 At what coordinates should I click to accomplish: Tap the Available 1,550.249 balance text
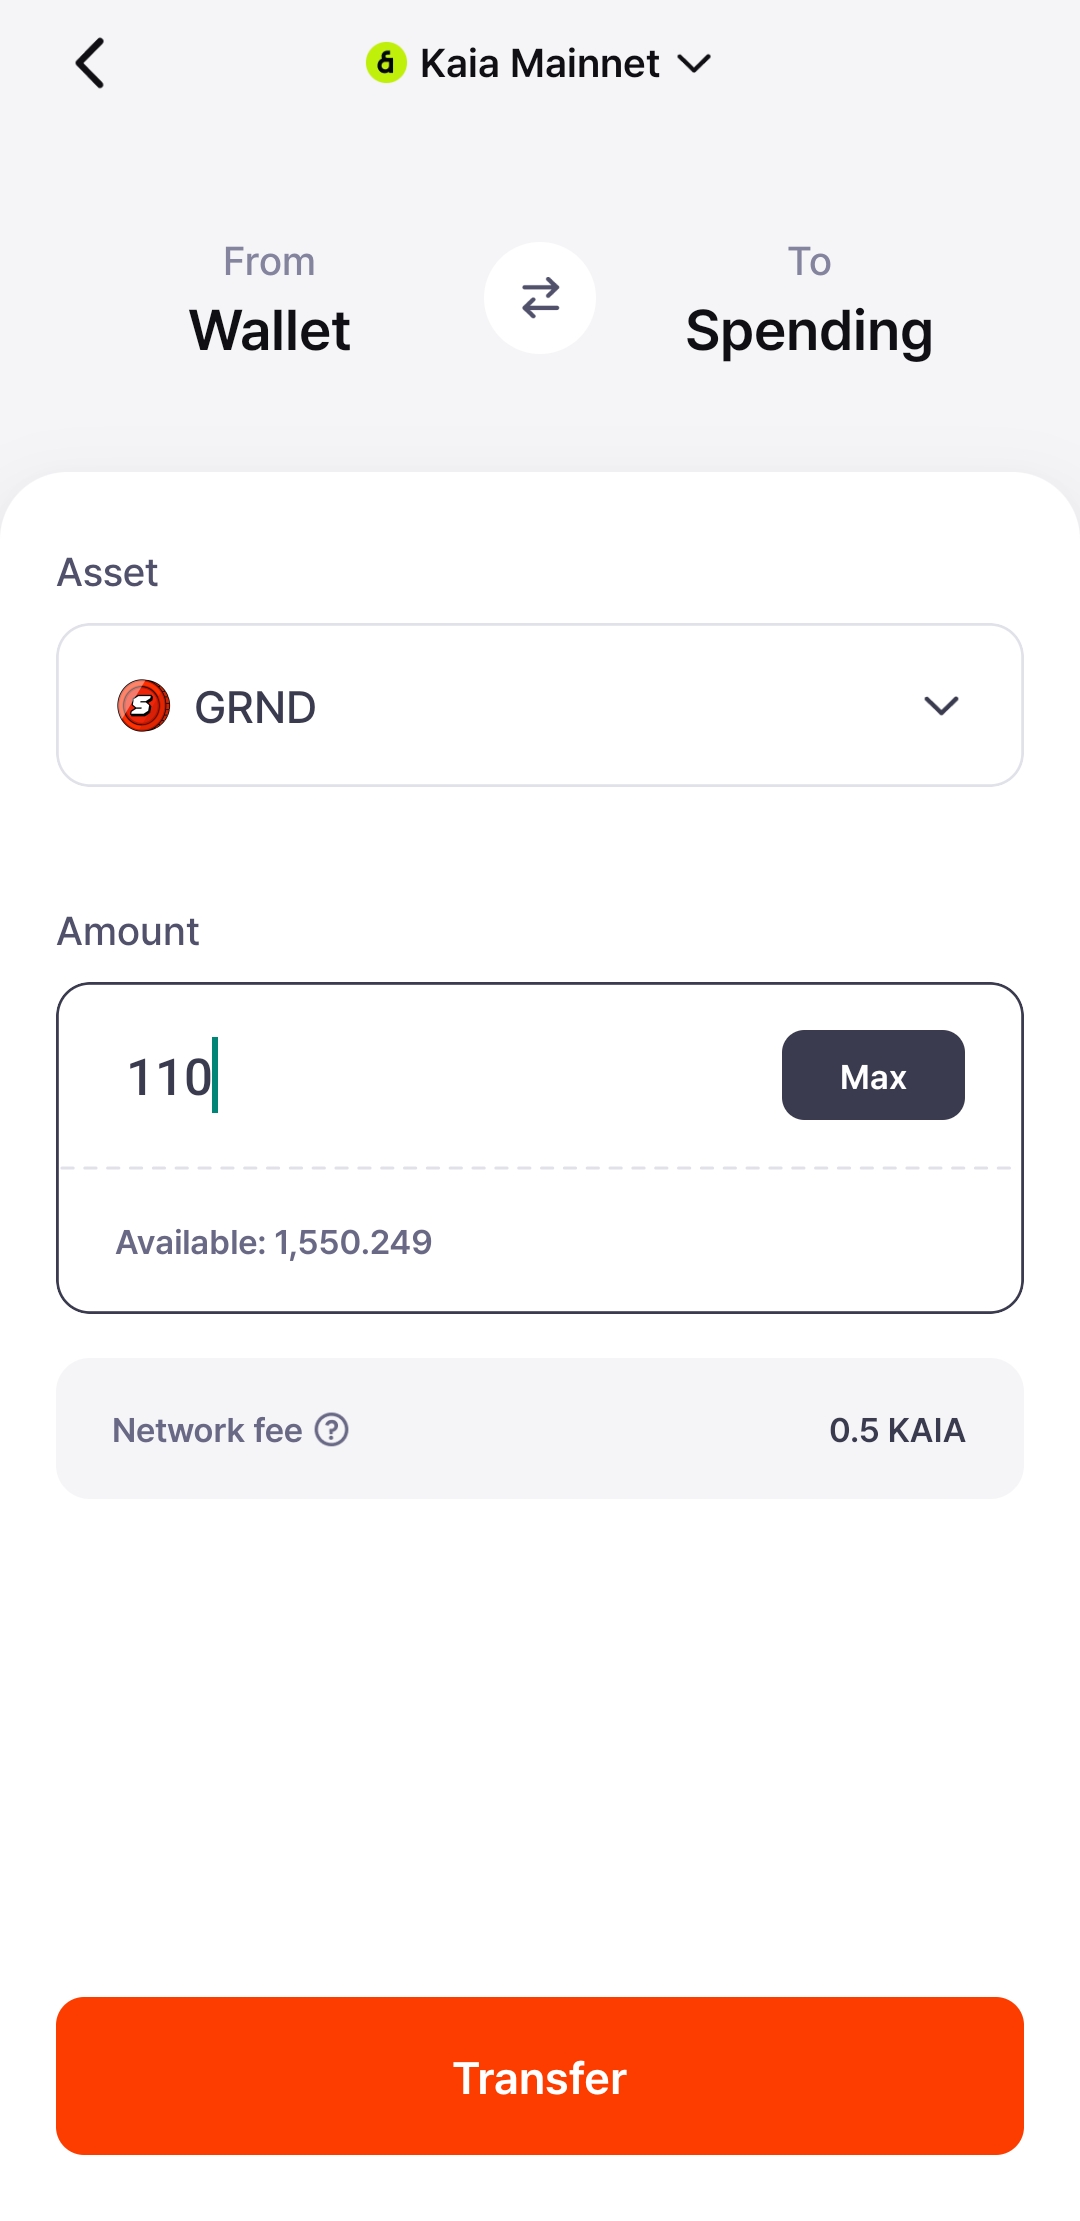point(274,1242)
